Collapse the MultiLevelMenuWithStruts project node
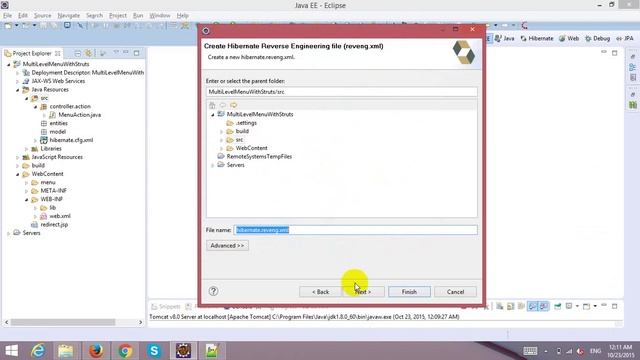Screen dimensions: 640x360 coord(9,64)
